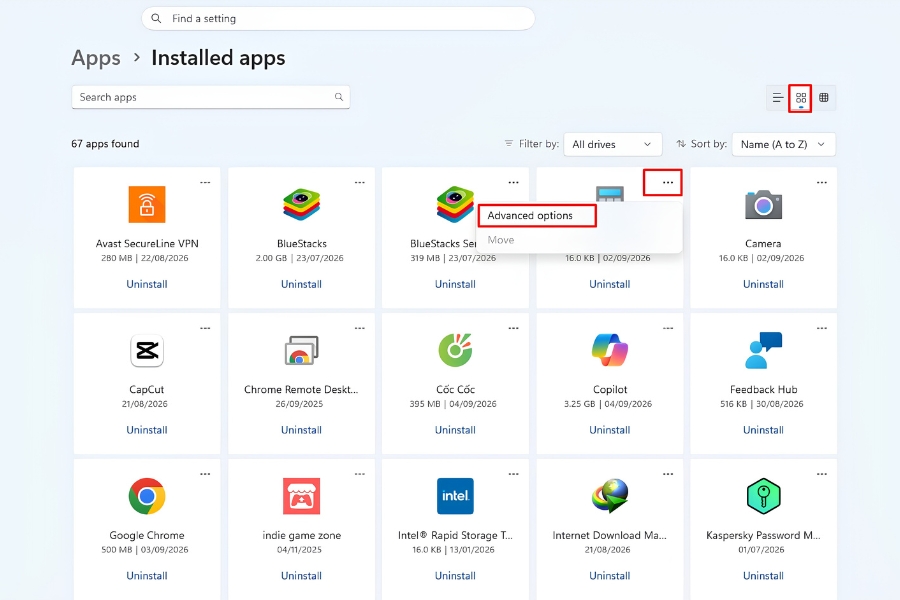Click the Feedback Hub app name
The height and width of the screenshot is (600, 900).
coord(763,389)
